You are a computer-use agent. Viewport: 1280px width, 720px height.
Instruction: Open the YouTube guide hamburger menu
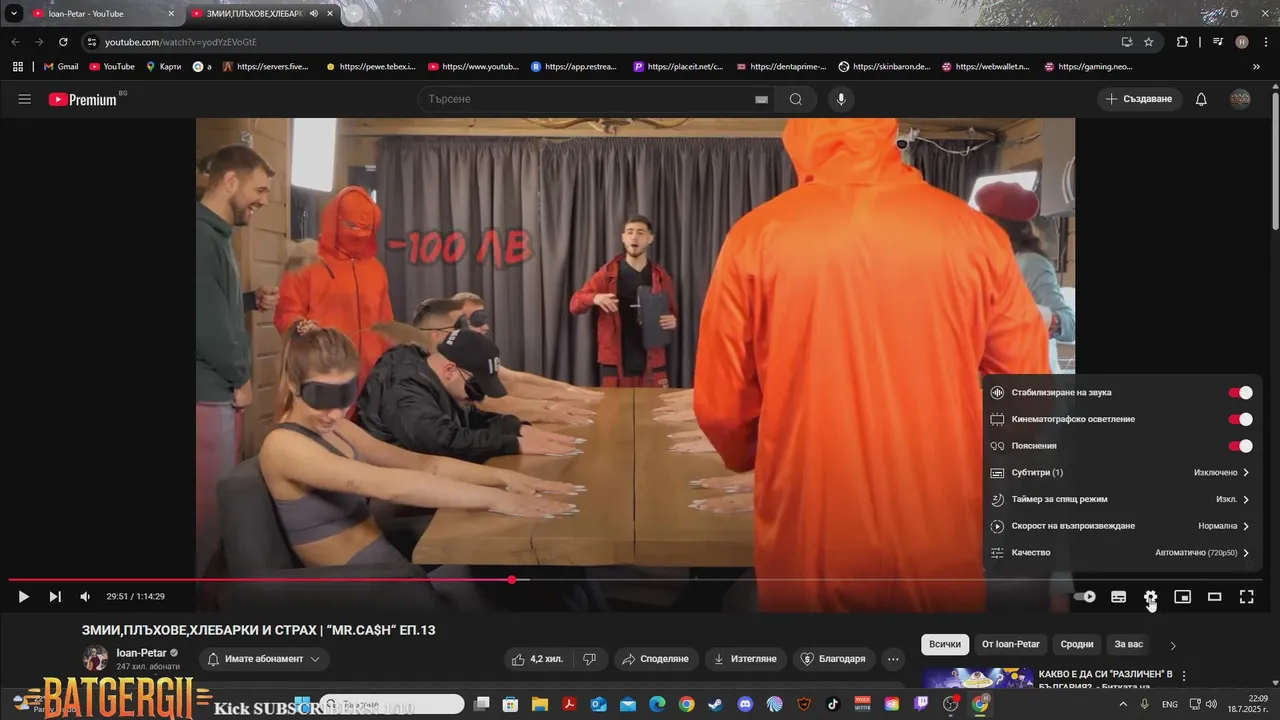click(x=25, y=99)
